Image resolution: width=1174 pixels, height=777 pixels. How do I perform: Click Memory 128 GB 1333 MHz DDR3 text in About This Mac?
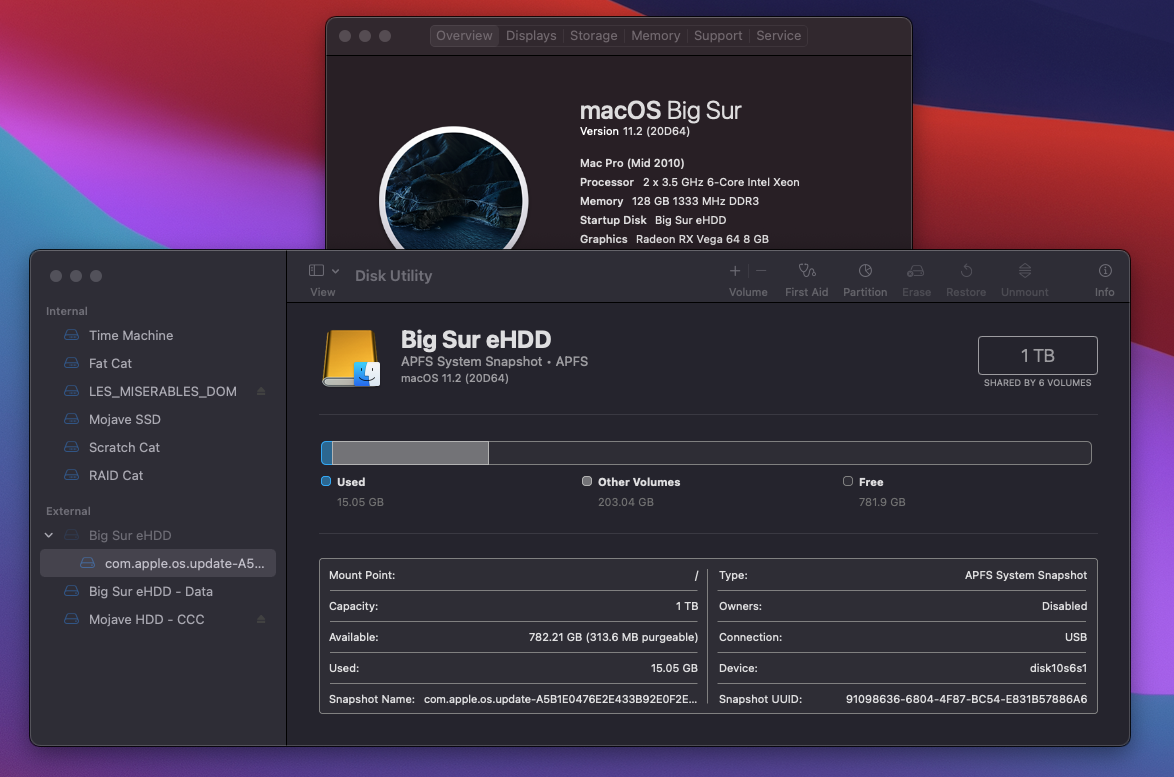point(669,201)
